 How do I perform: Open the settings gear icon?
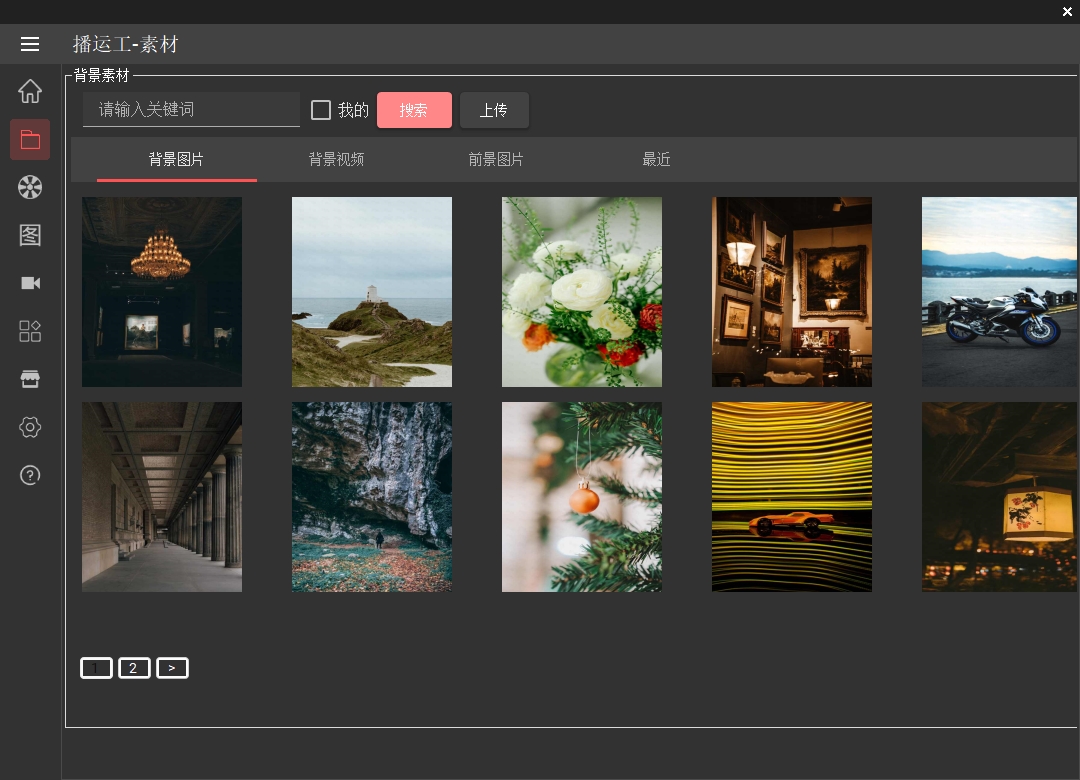(30, 427)
